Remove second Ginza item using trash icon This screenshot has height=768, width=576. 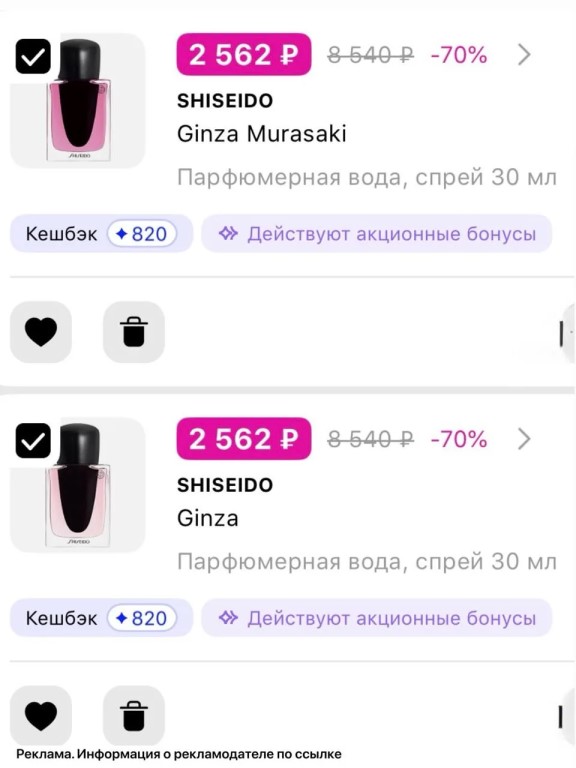click(x=134, y=716)
